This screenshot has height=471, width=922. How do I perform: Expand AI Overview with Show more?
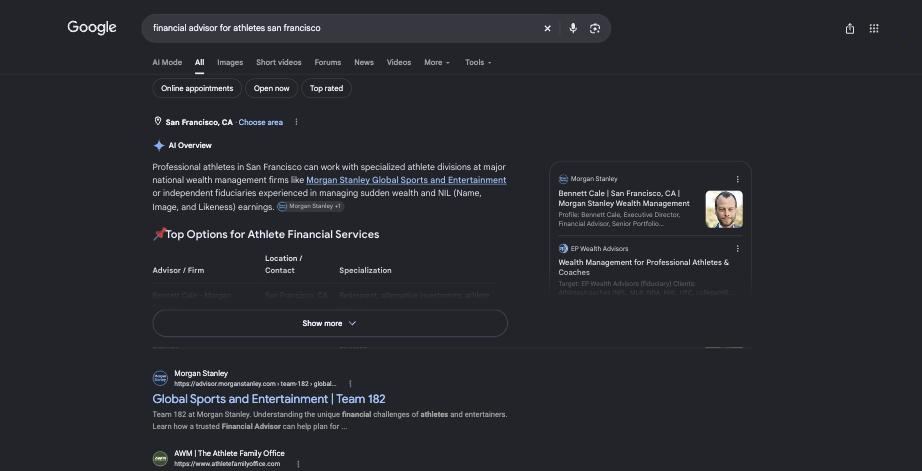(330, 323)
